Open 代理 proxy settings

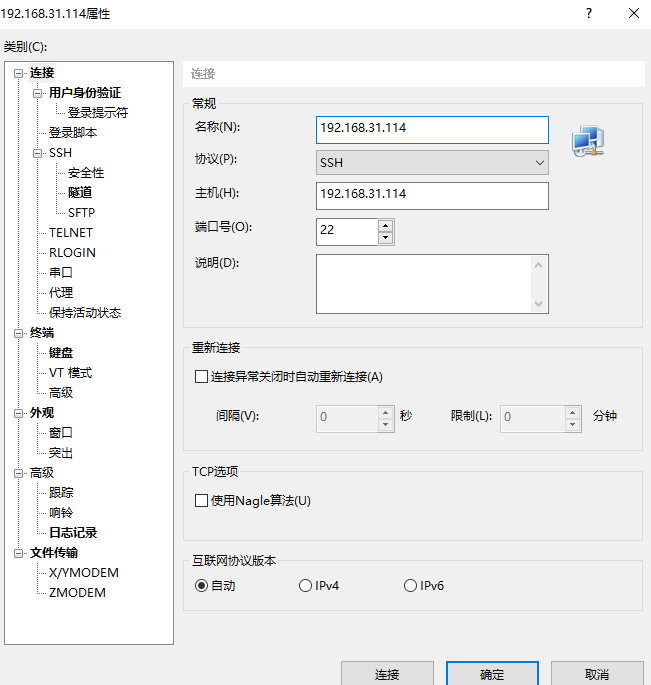click(61, 293)
